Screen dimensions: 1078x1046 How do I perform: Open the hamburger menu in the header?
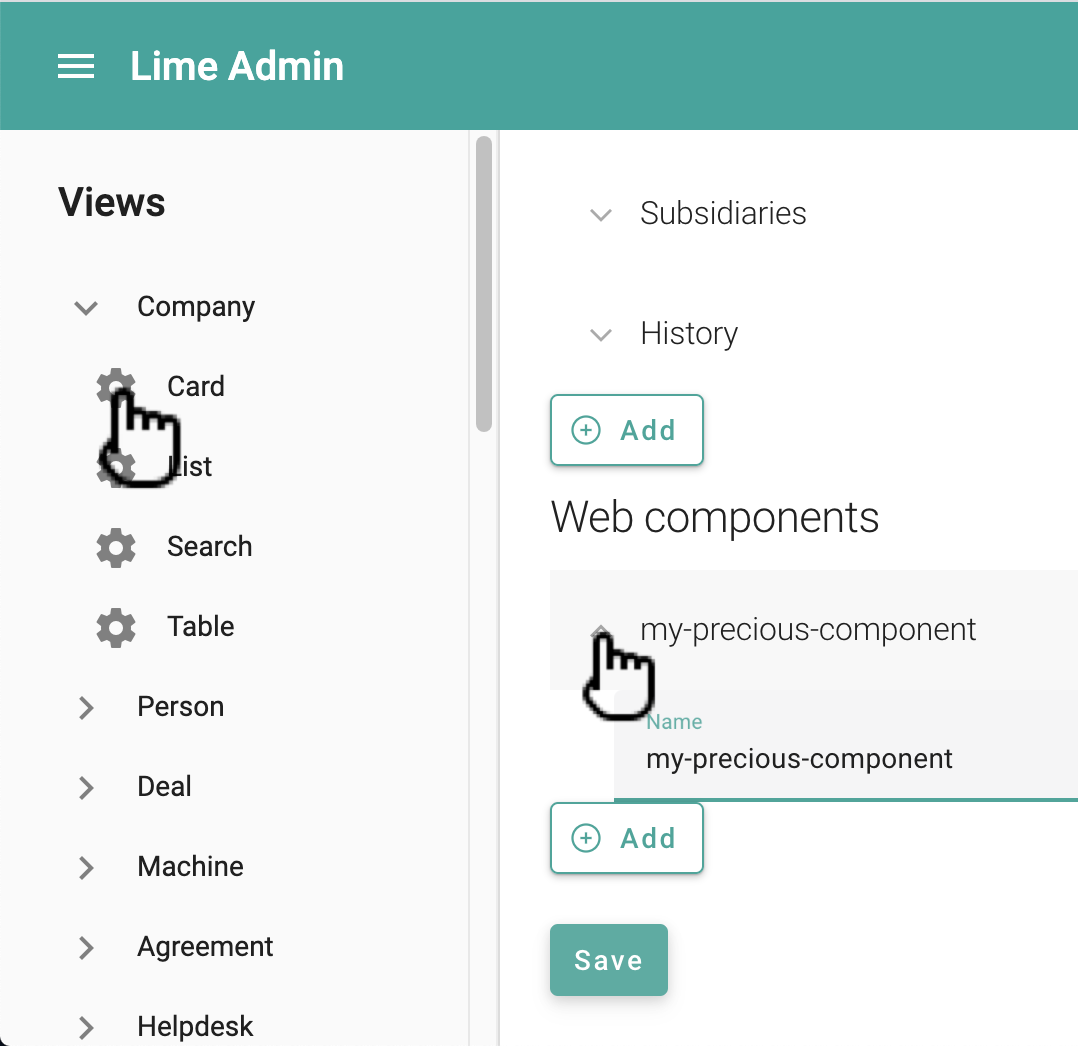tap(76, 67)
